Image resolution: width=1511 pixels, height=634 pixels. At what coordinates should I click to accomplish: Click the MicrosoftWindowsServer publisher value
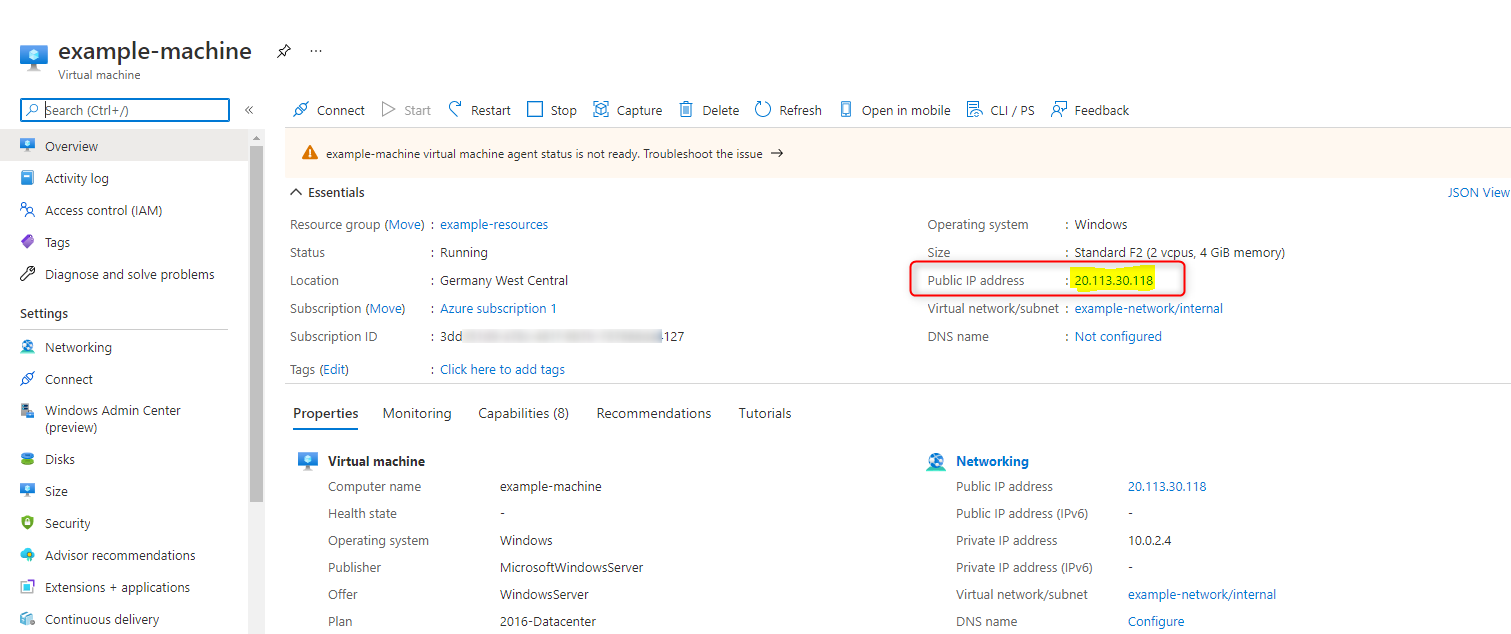click(571, 567)
